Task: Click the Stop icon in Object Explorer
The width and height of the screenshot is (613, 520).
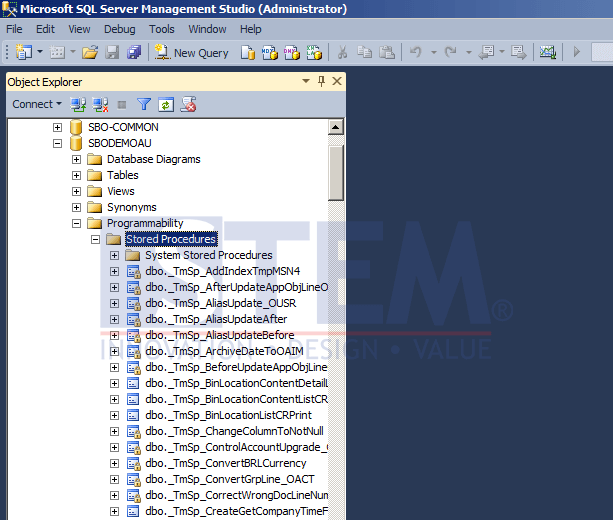Action: click(122, 105)
